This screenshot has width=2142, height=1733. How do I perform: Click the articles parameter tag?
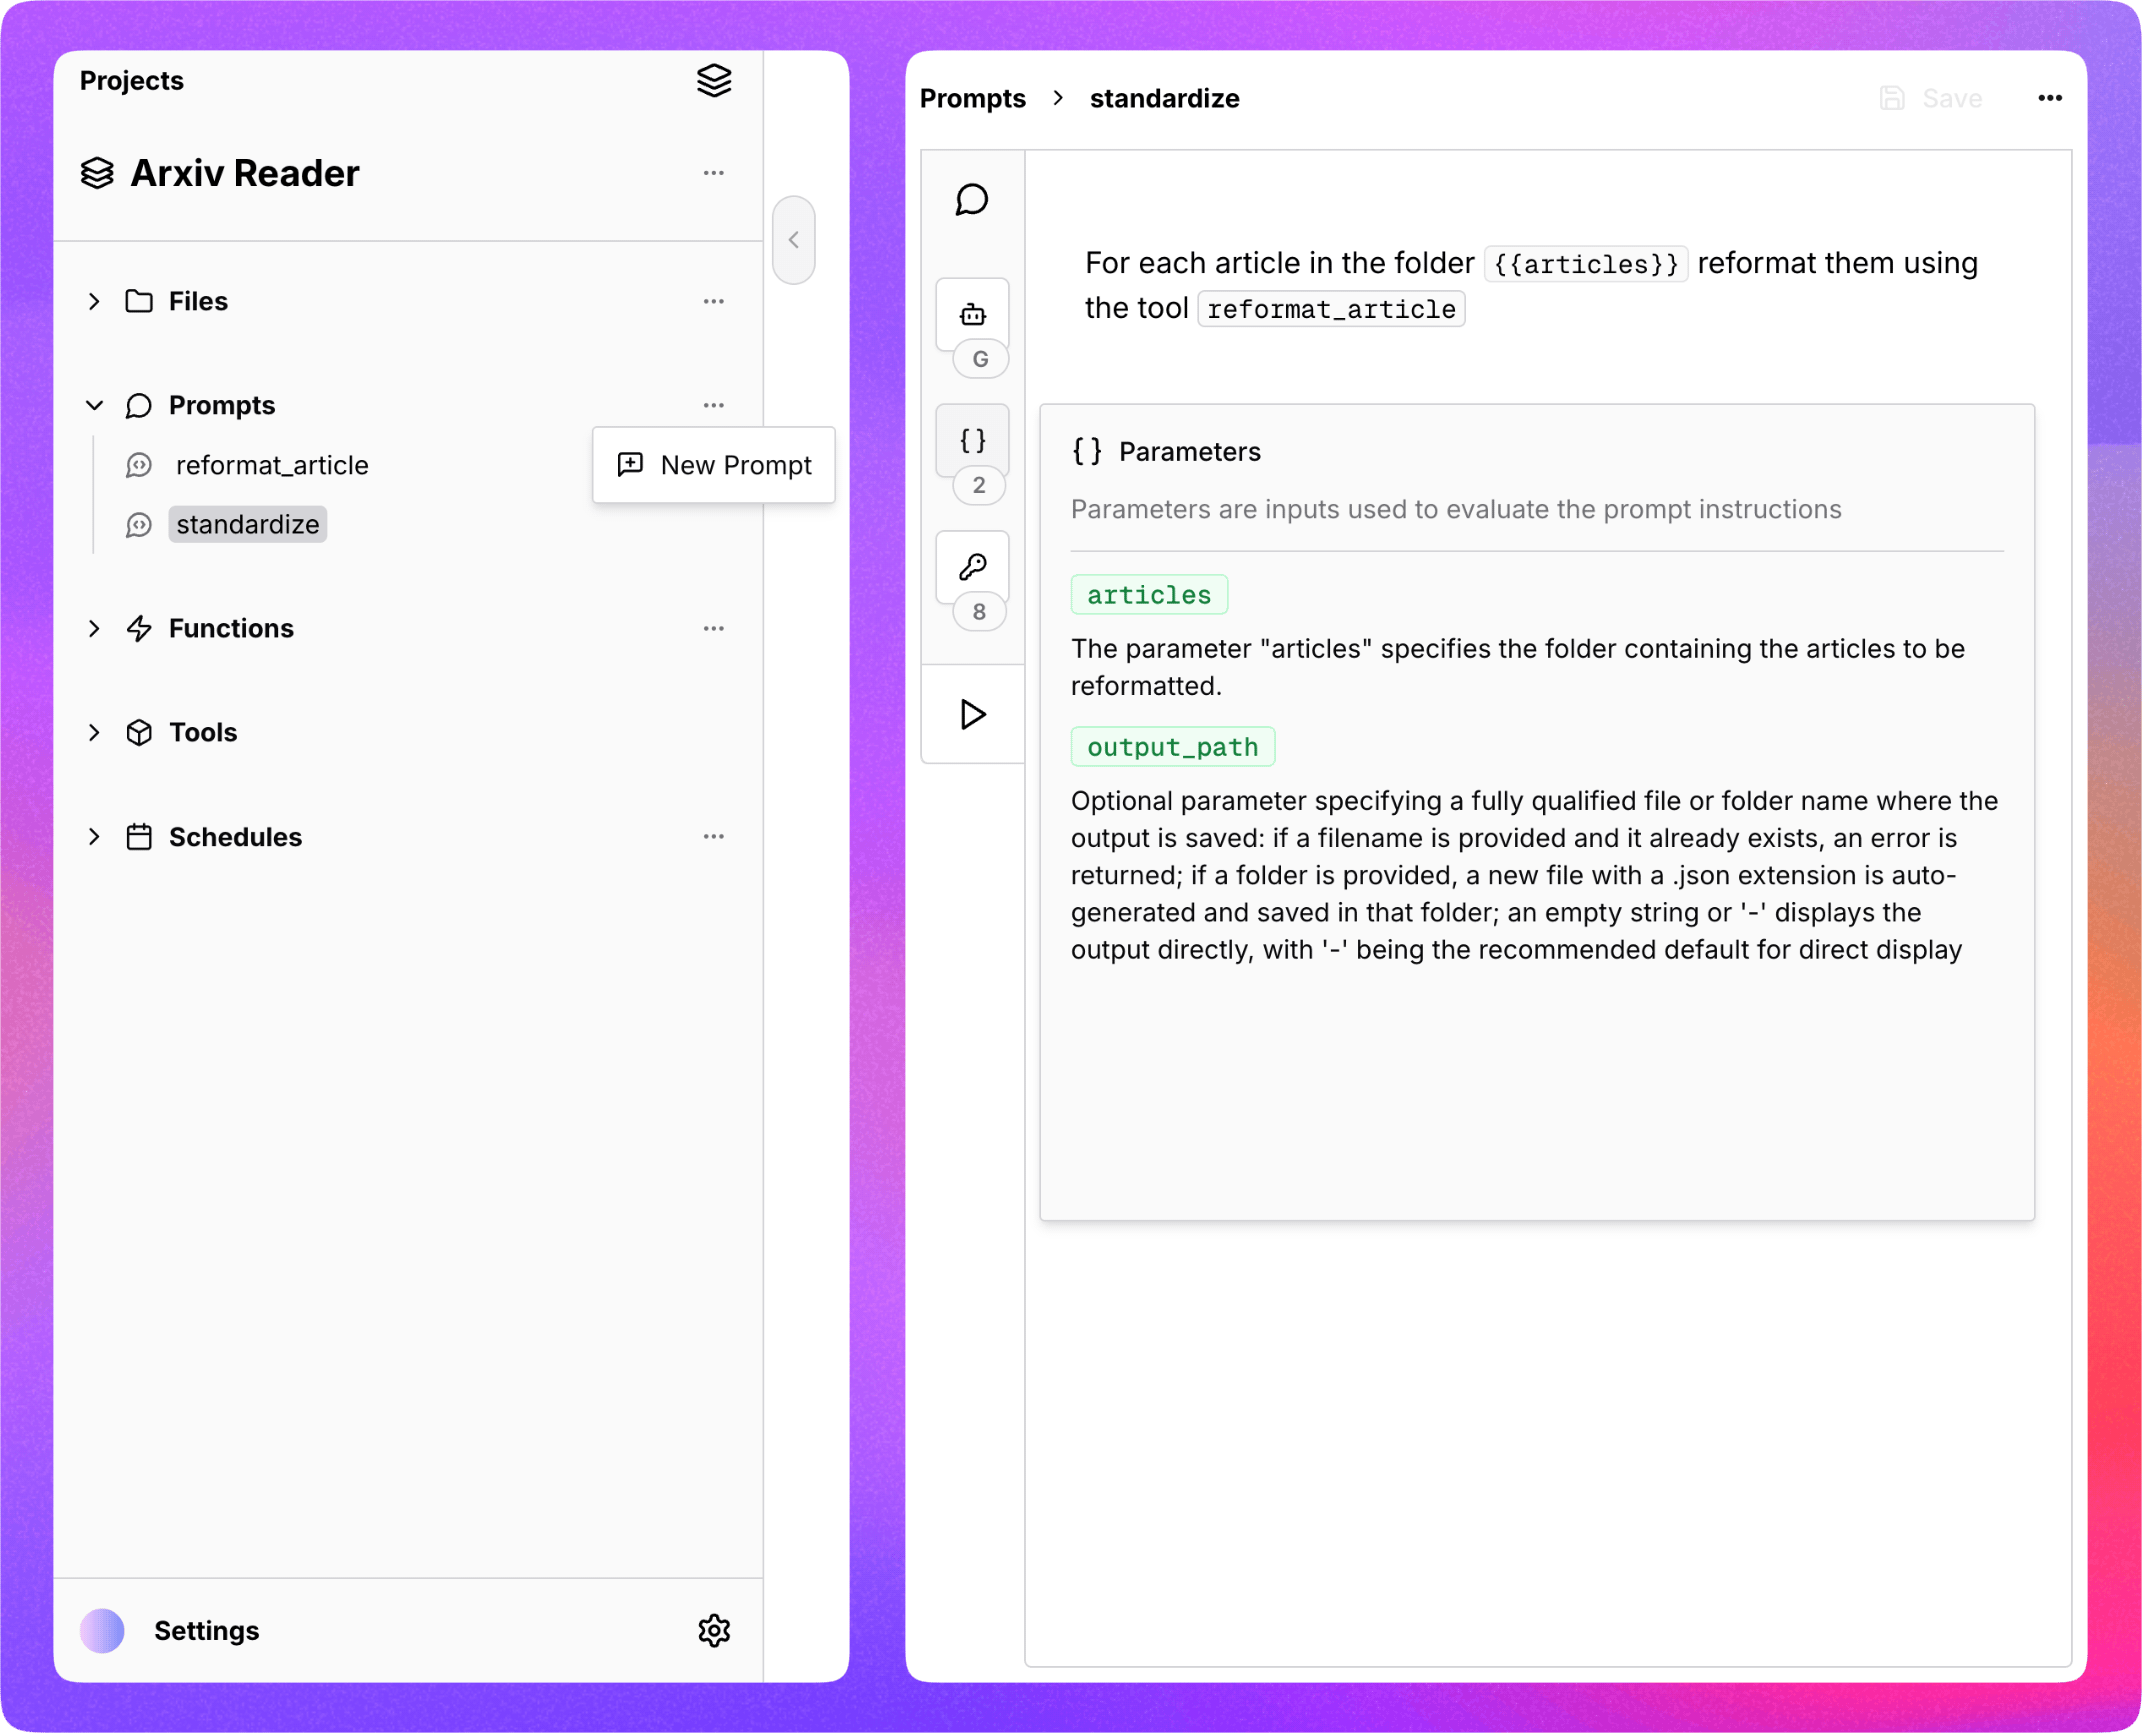click(1148, 594)
